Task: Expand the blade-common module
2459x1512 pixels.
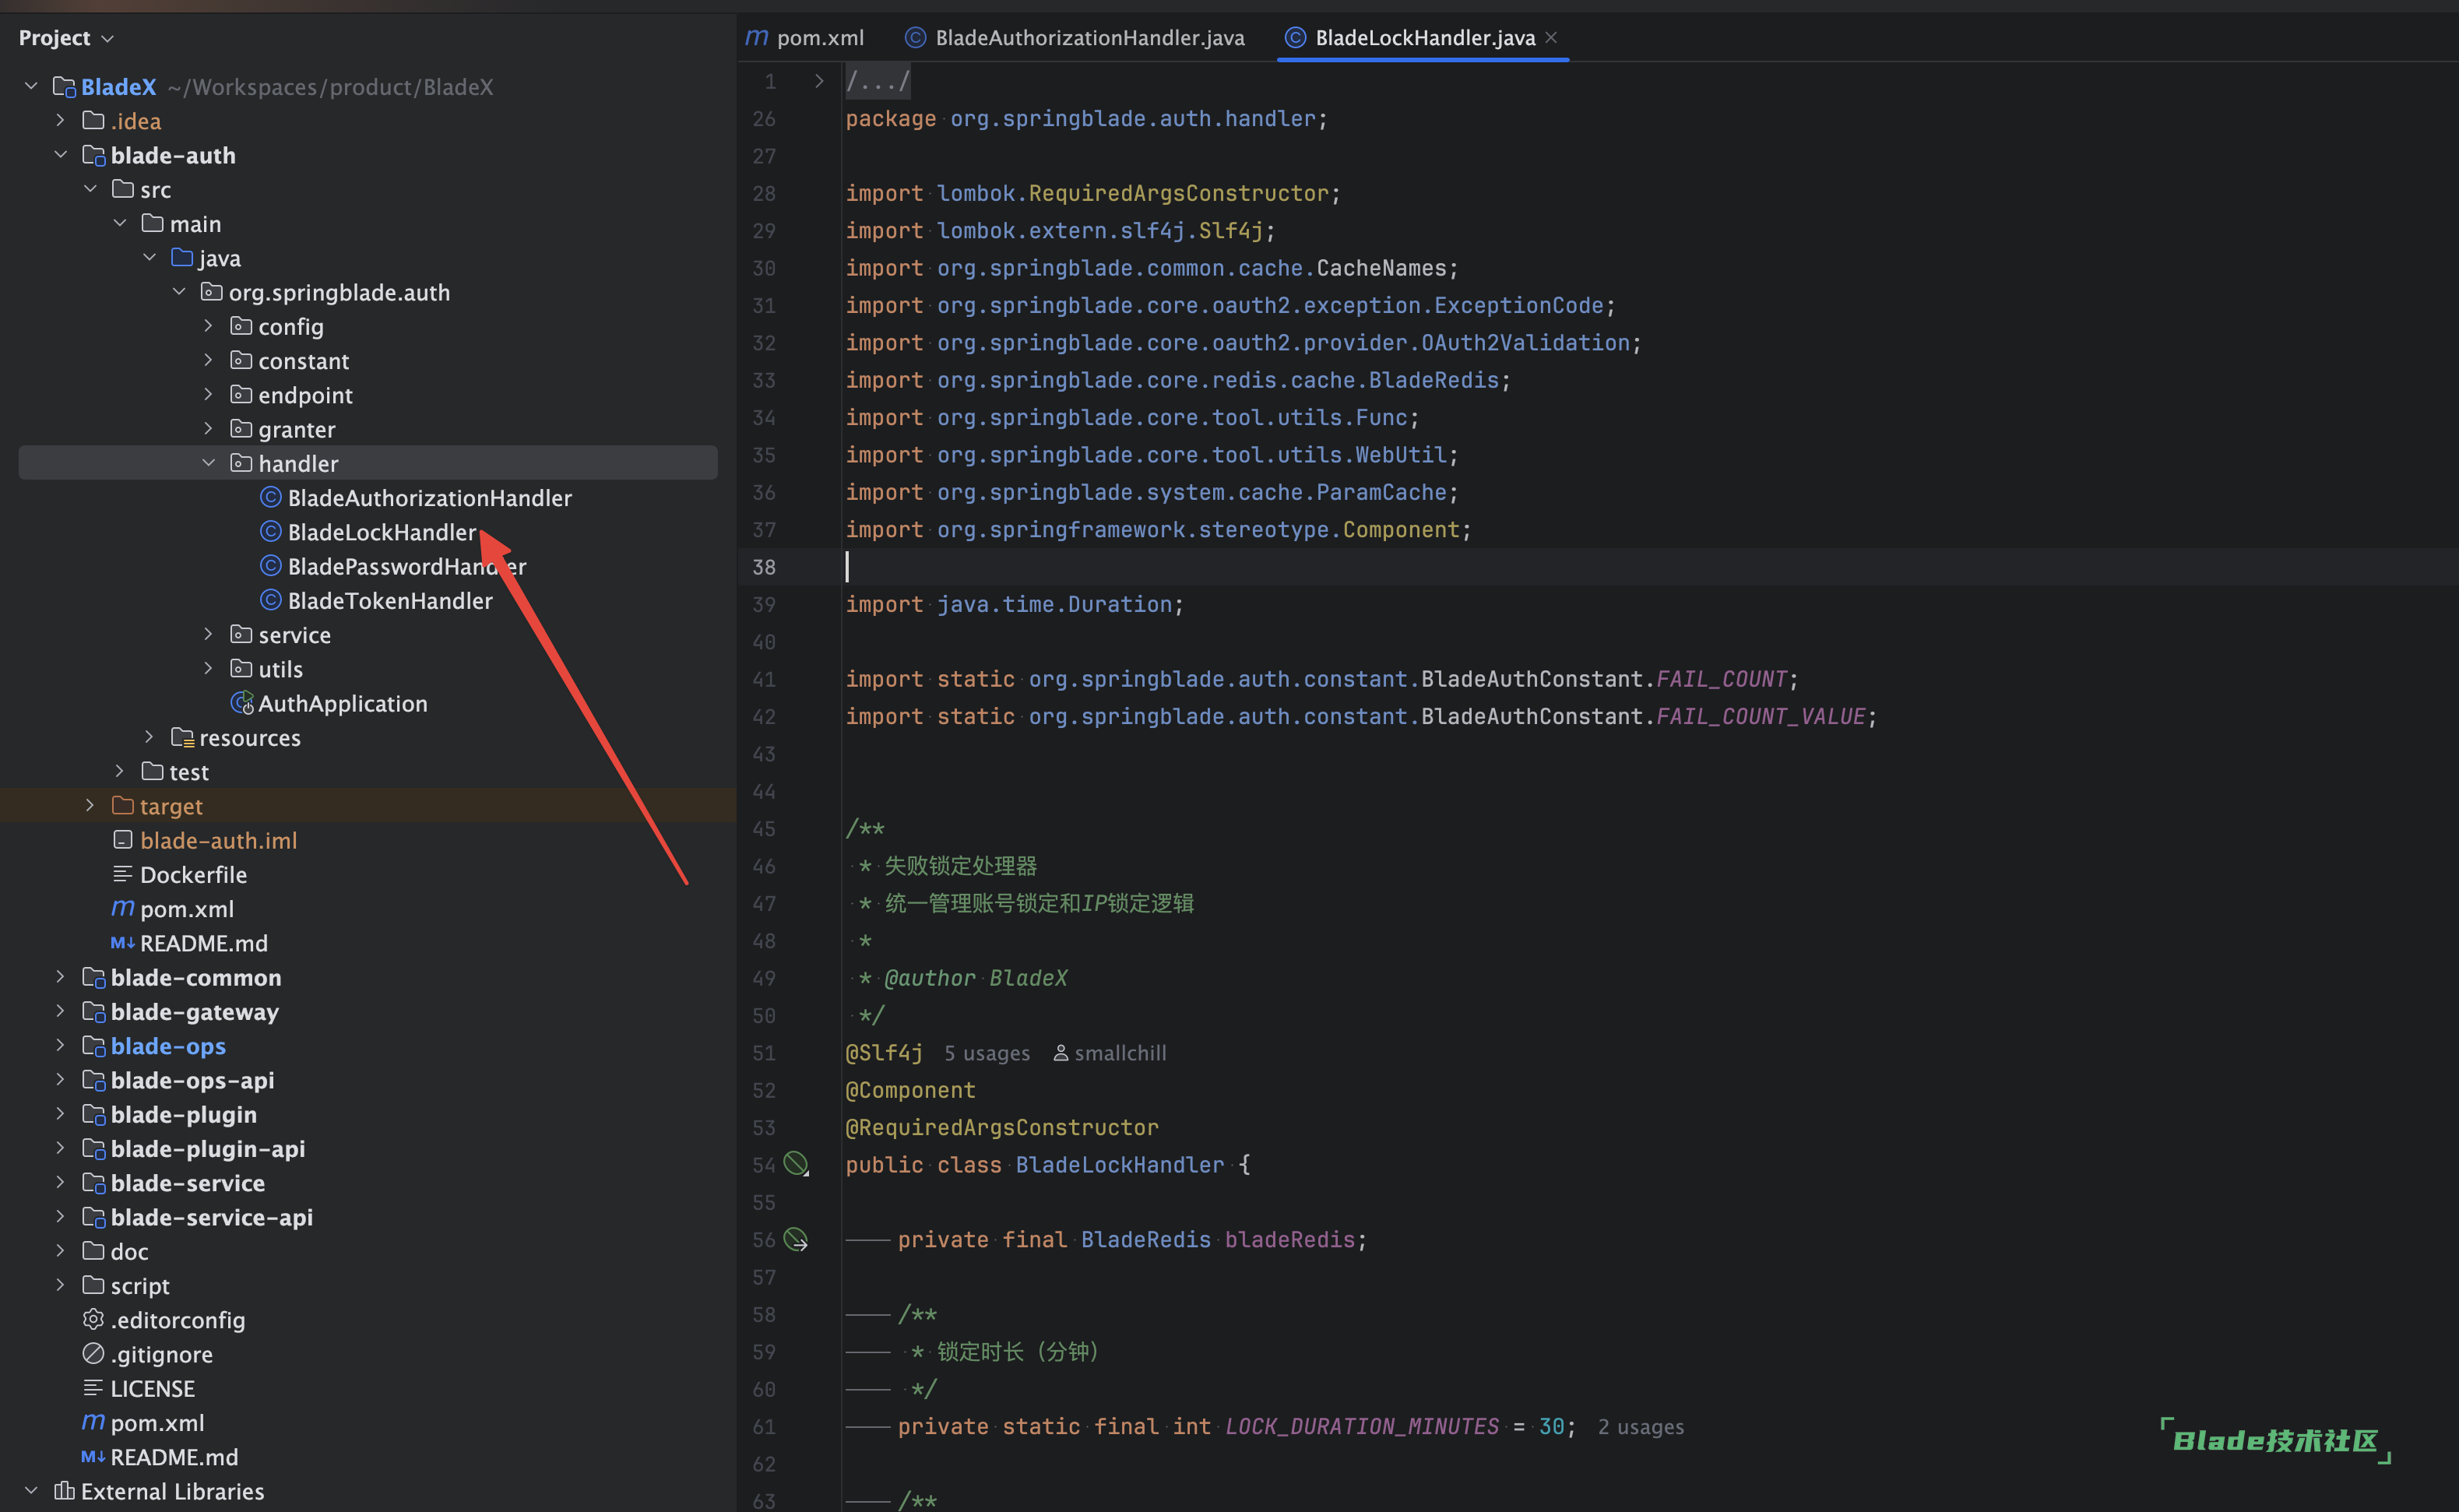Action: 60,977
